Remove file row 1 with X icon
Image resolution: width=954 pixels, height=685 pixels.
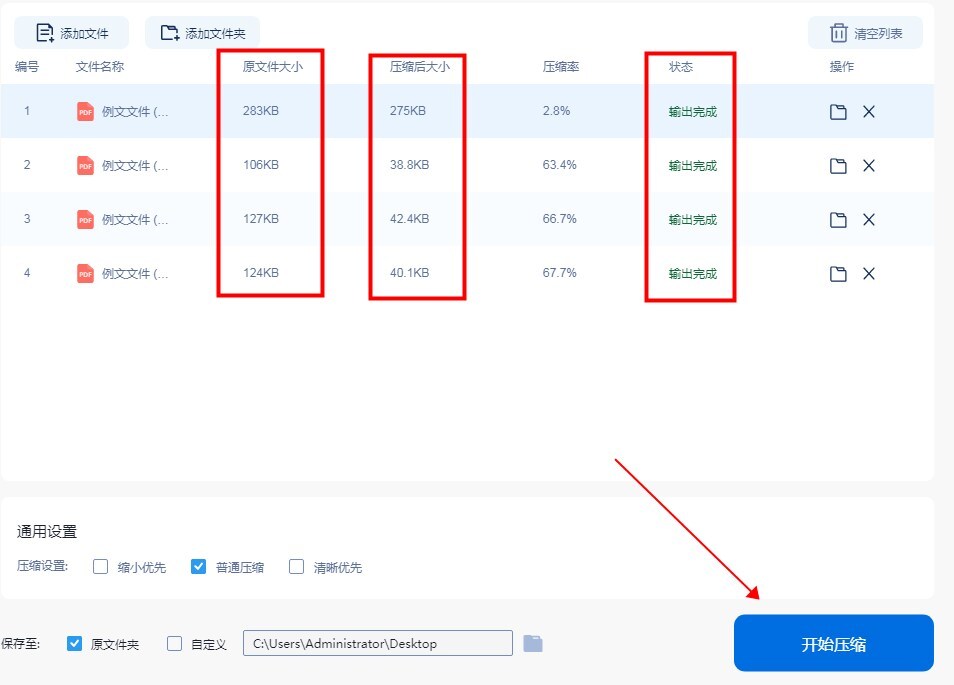click(869, 112)
